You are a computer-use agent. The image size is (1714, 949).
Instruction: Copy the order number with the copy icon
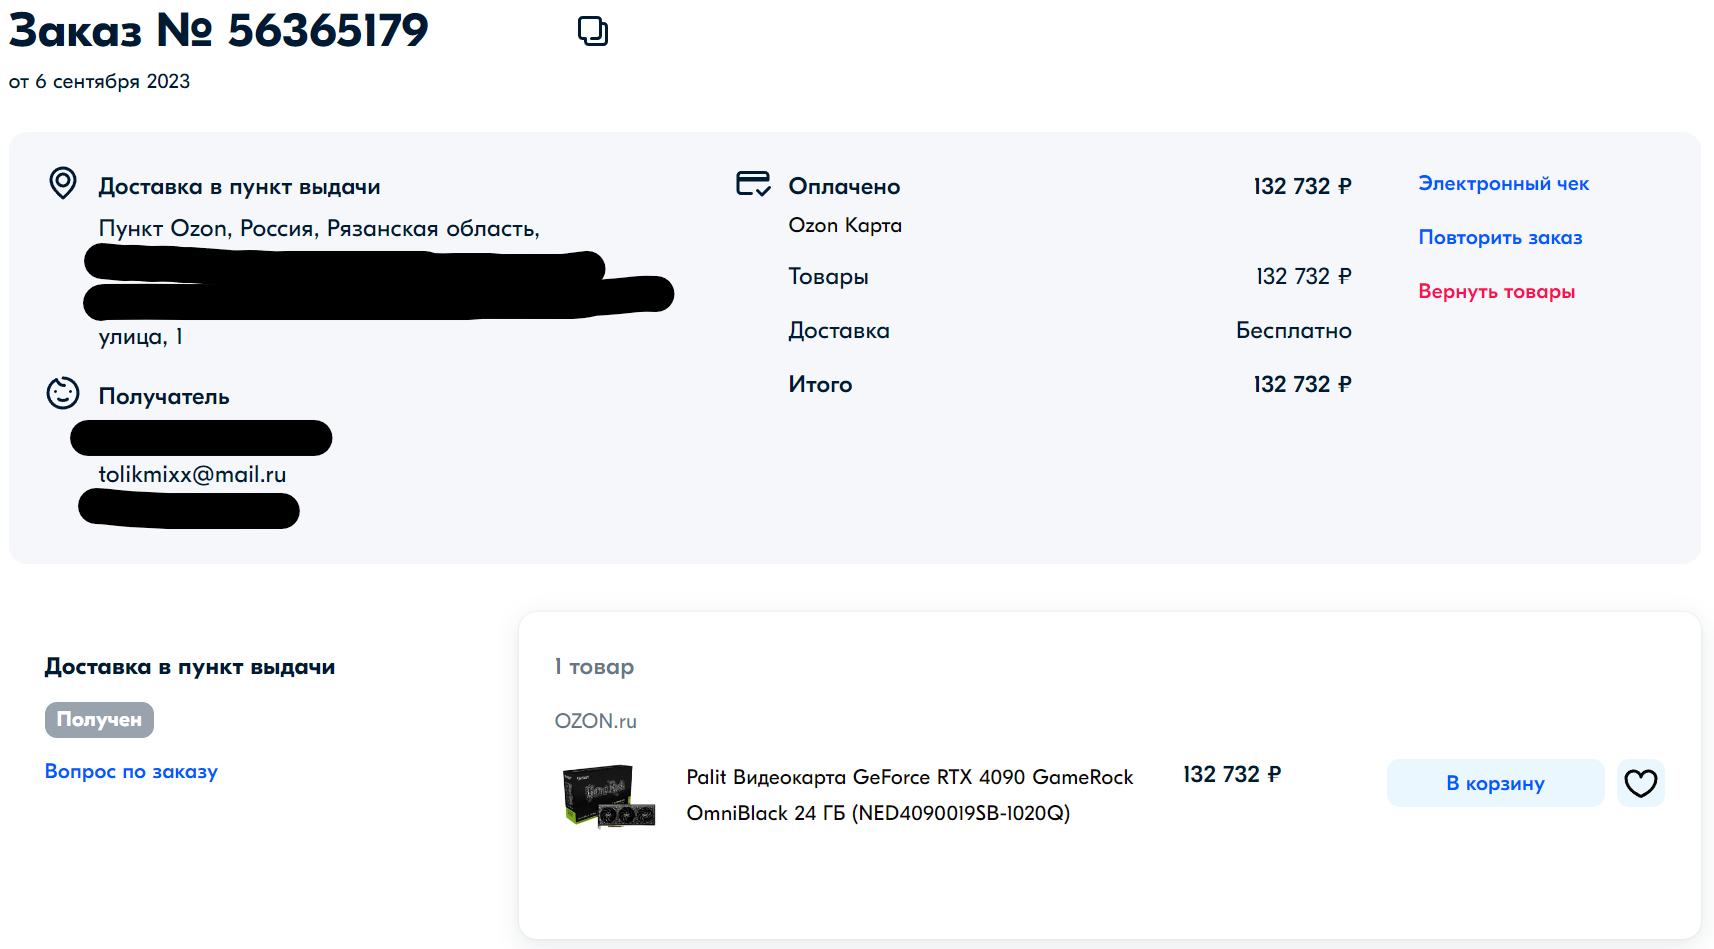[592, 31]
